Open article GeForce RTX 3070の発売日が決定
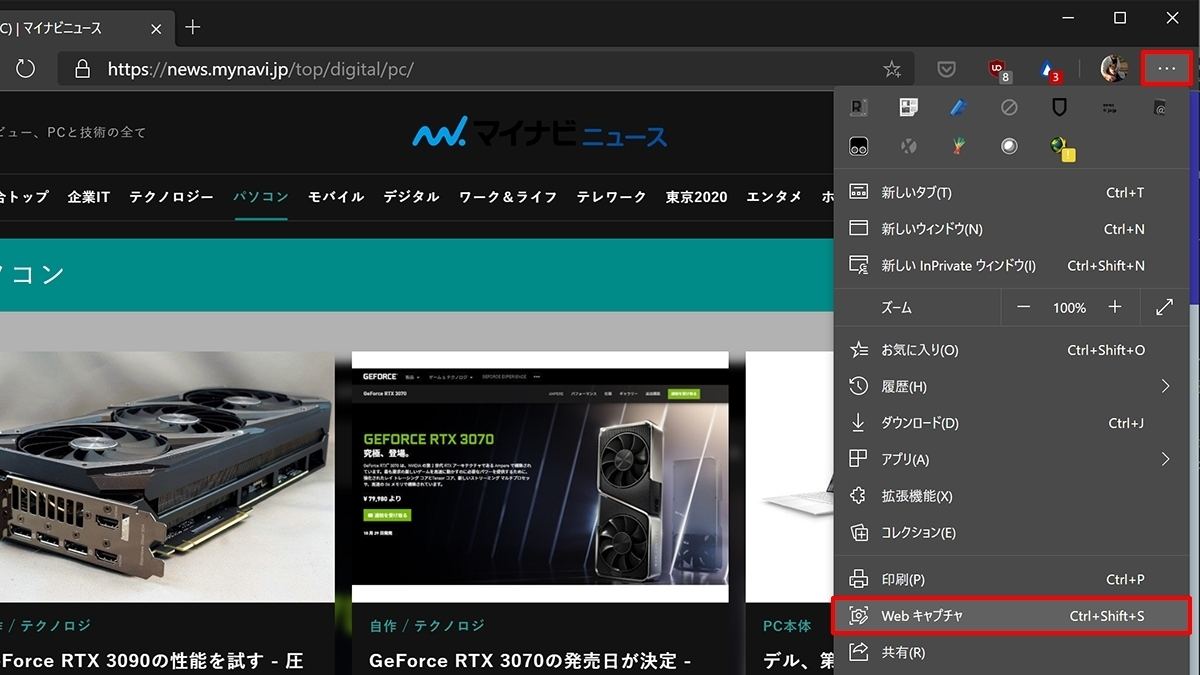 click(x=531, y=661)
